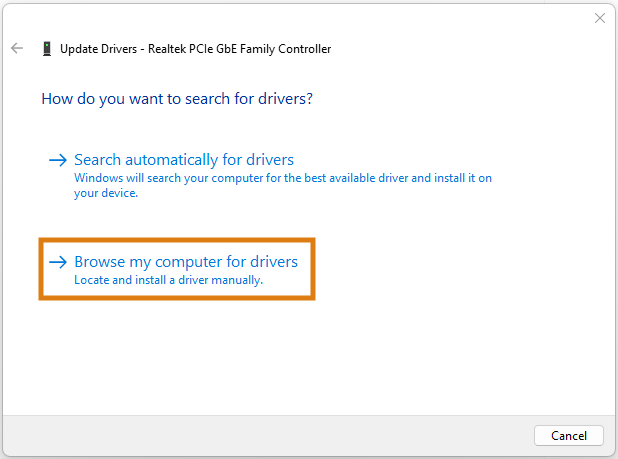This screenshot has width=618, height=459.
Task: Click the 'your device.' description line
Action: [x=106, y=193]
